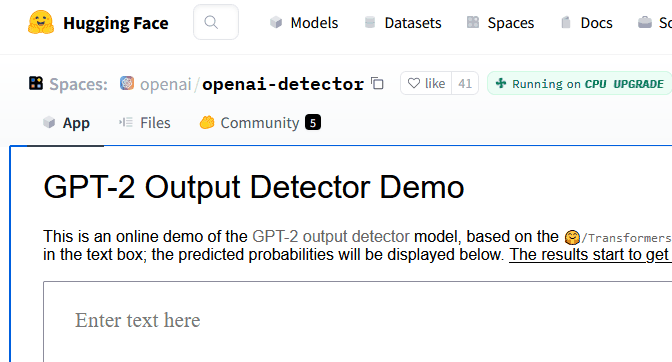Click the Hugging Face emoji logo
This screenshot has height=362, width=672.
pos(41,22)
